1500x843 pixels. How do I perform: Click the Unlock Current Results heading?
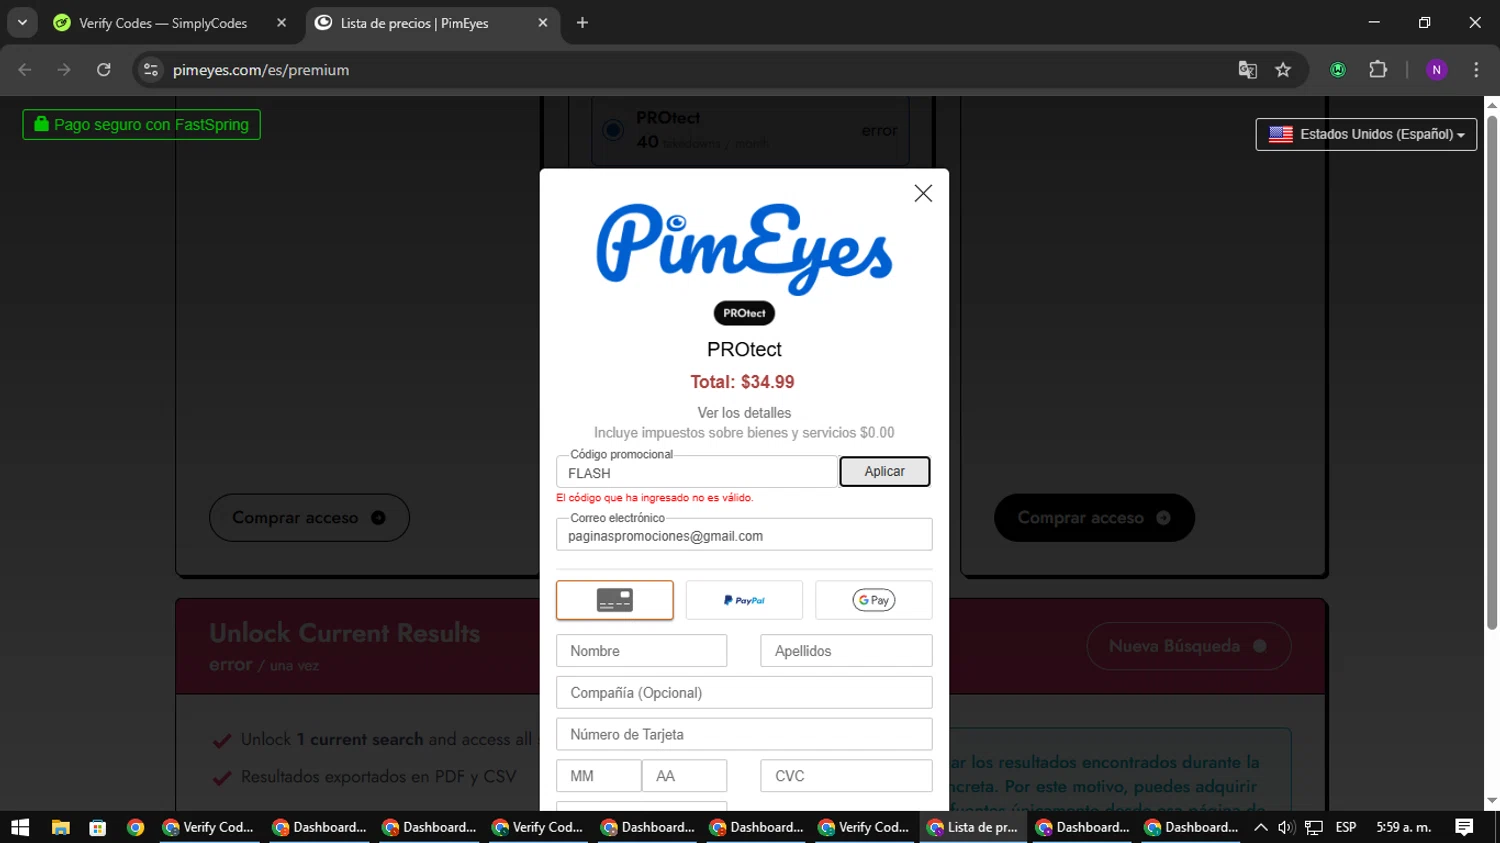coord(345,633)
